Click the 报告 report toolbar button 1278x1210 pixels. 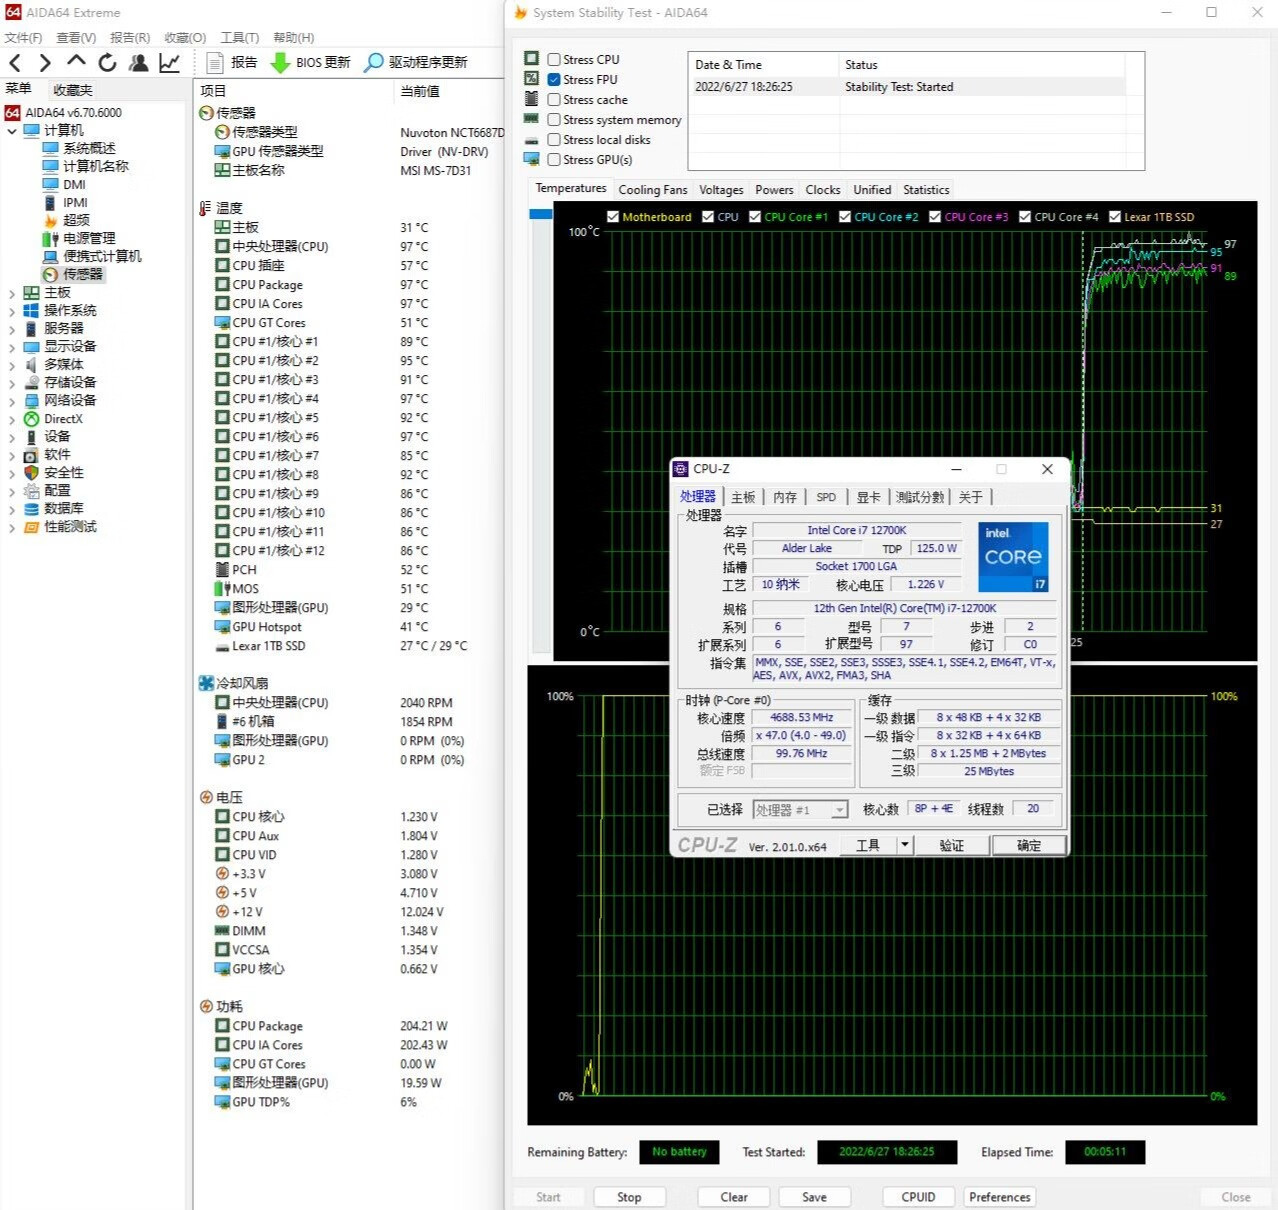231,62
